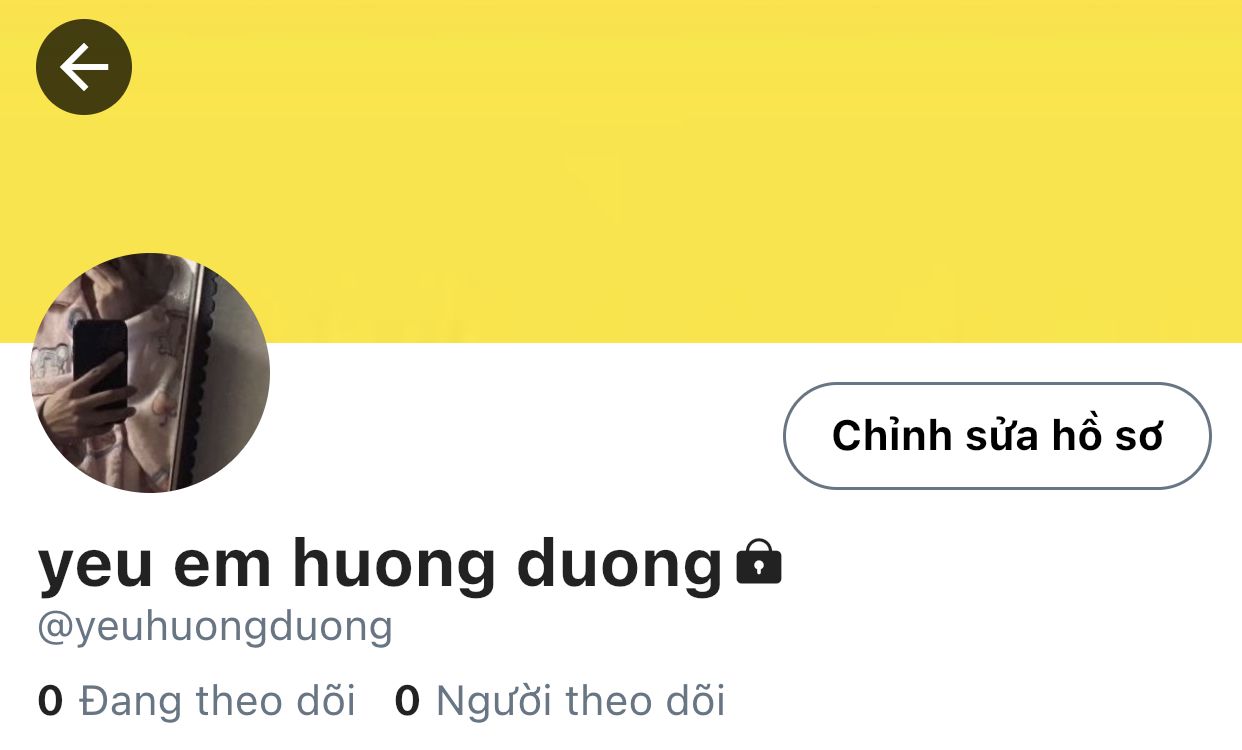Click the padlock icon beside the name

tap(759, 562)
